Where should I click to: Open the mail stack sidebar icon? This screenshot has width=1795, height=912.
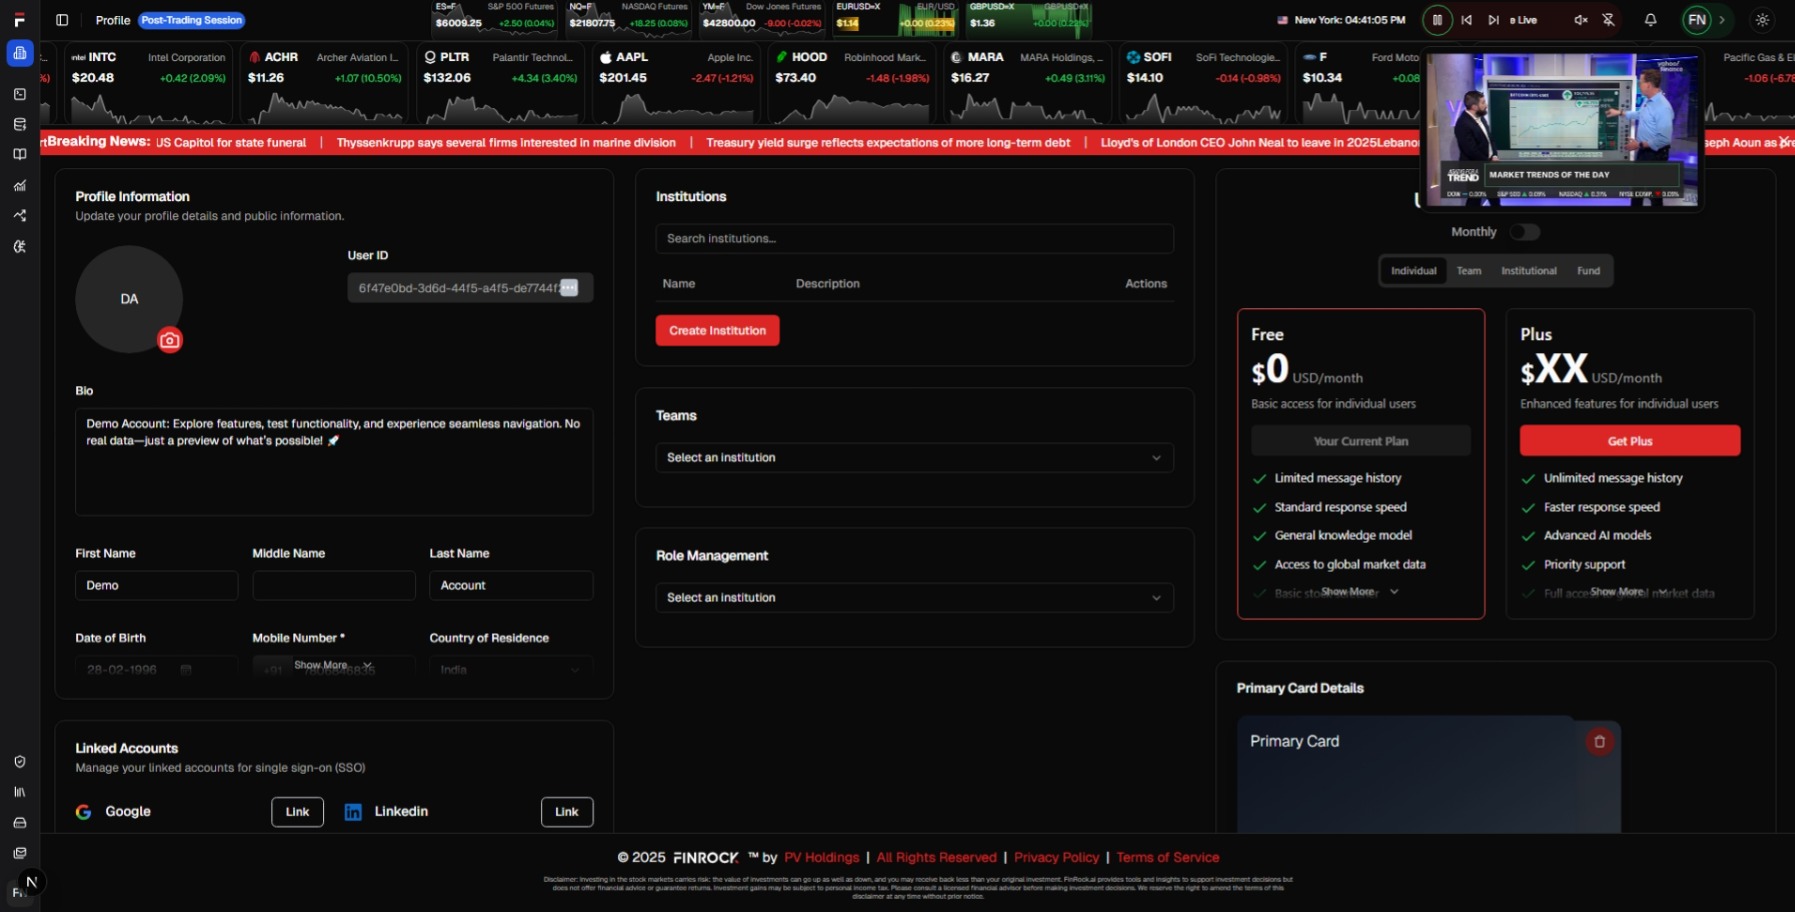coord(19,853)
